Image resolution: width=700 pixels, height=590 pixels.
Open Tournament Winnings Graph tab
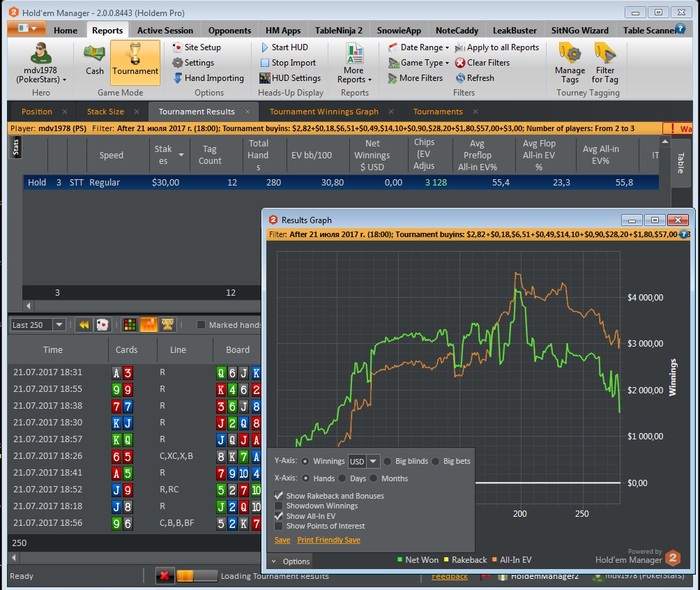pos(324,112)
